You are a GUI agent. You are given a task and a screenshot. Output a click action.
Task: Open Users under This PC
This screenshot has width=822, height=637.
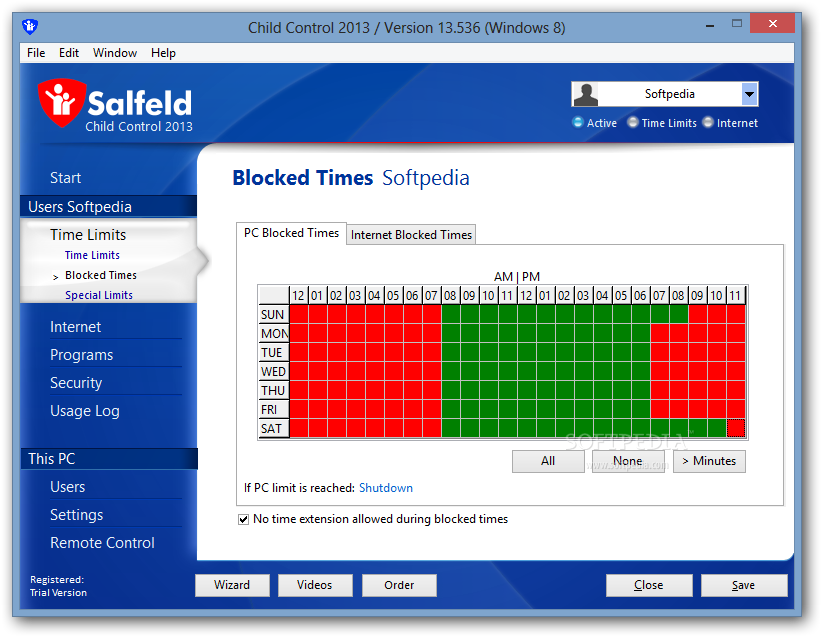[68, 487]
